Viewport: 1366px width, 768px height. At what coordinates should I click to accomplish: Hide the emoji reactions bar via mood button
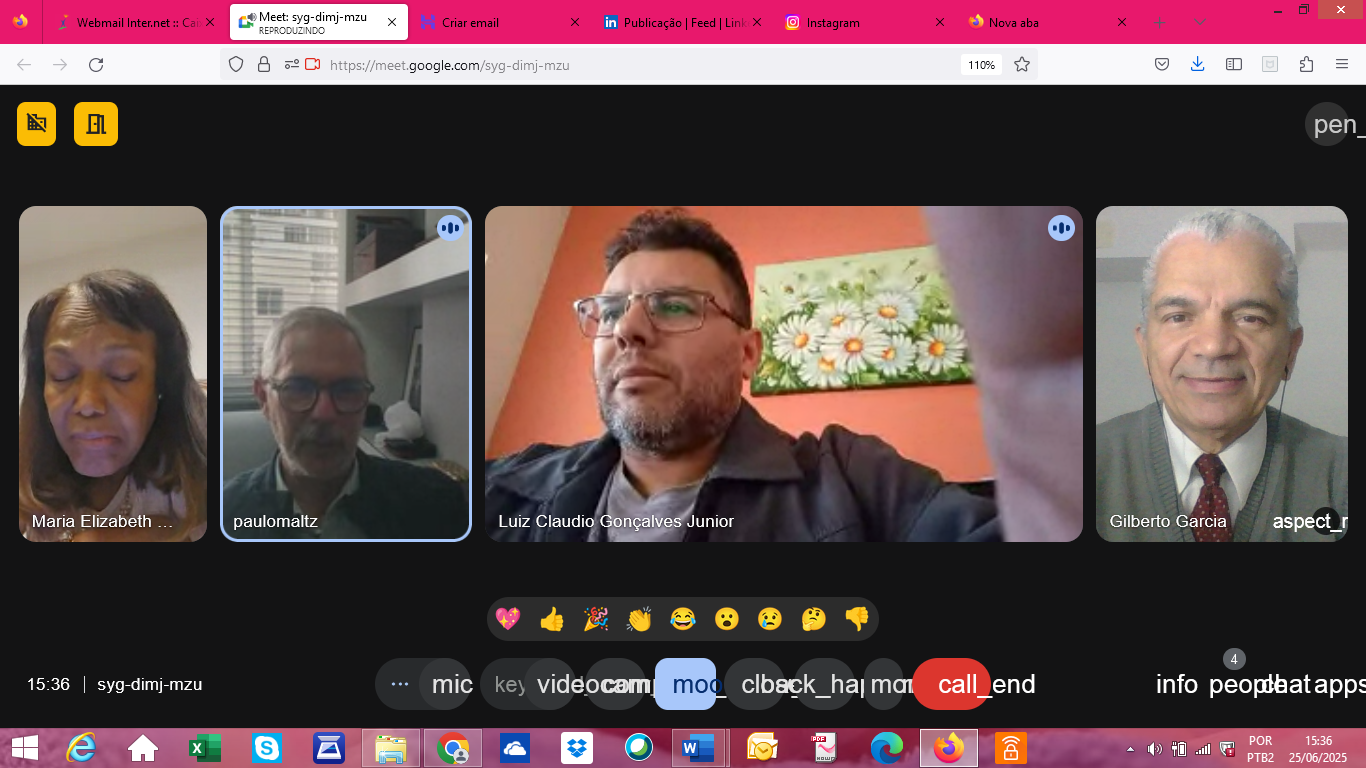(x=685, y=685)
